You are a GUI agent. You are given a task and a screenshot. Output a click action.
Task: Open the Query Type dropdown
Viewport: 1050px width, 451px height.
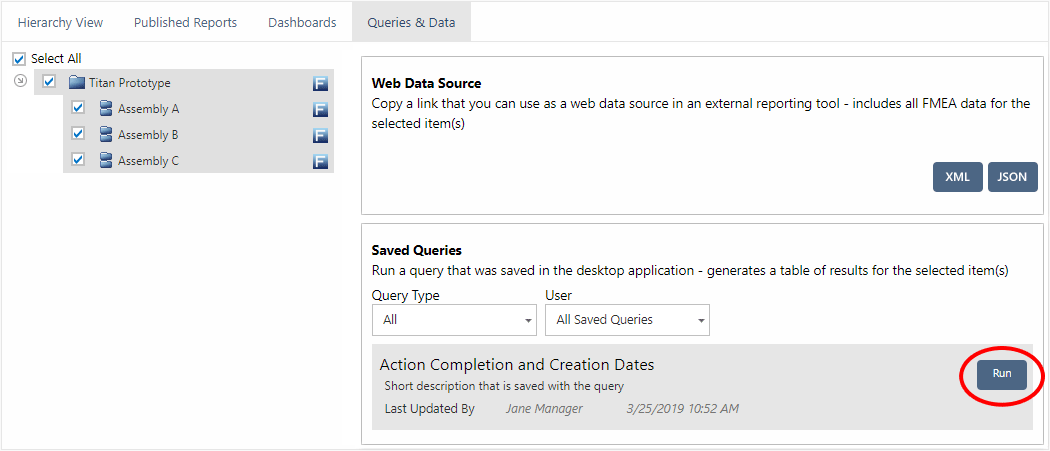(x=454, y=320)
